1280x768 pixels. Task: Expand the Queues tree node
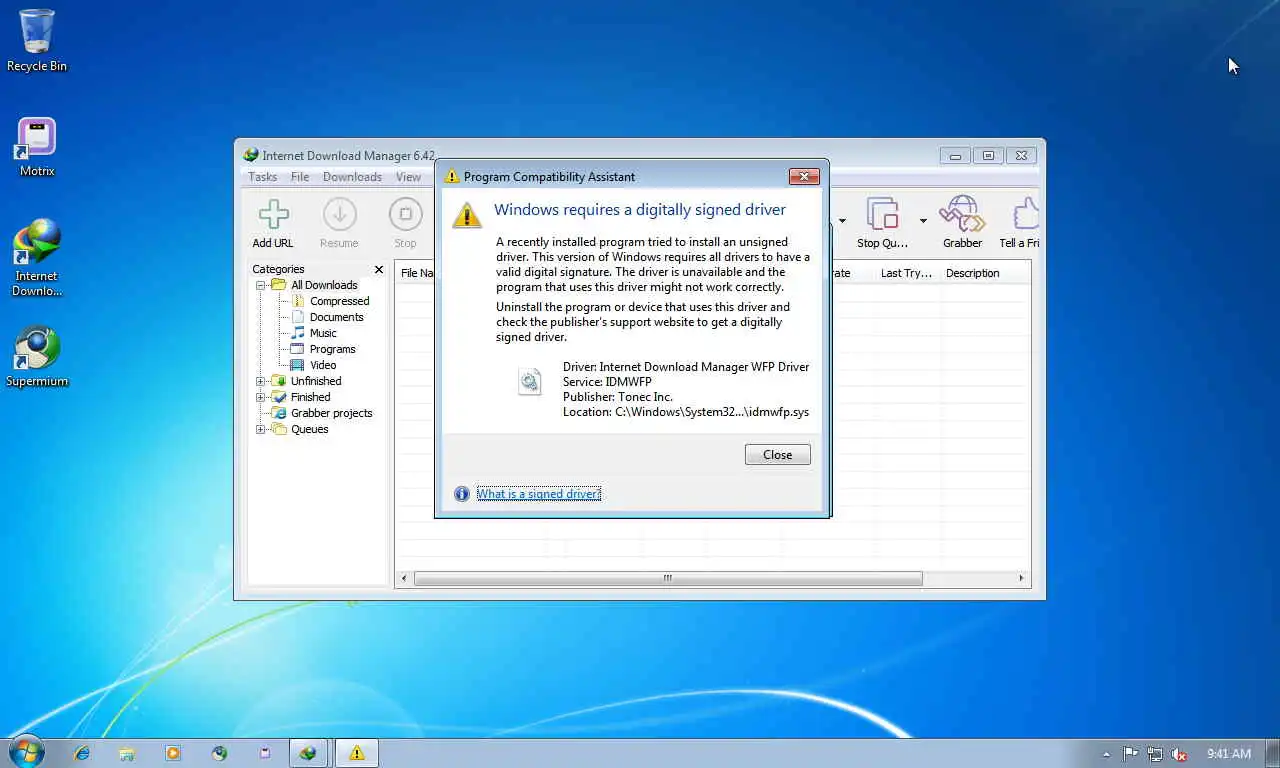tap(261, 429)
